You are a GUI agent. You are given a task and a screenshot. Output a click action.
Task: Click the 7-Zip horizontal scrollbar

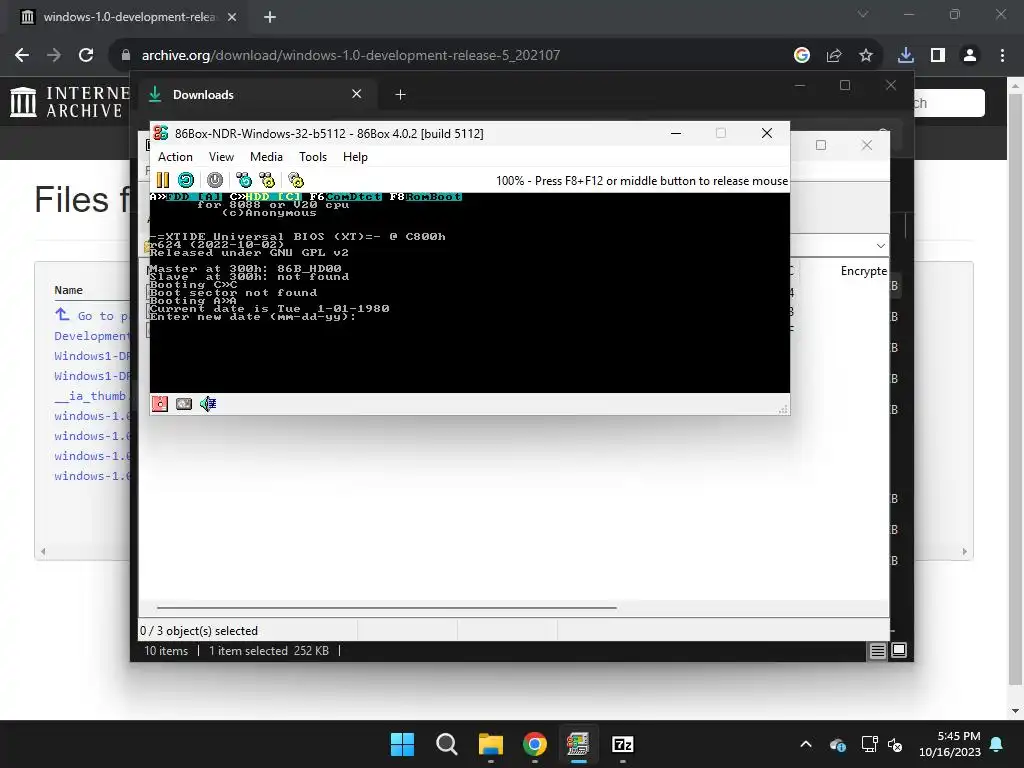[x=387, y=607]
